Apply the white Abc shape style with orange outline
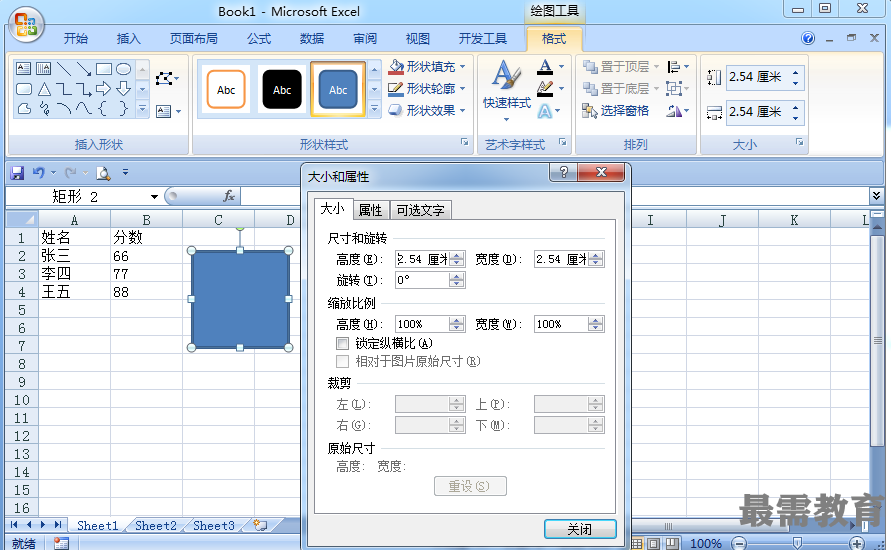 pos(226,89)
